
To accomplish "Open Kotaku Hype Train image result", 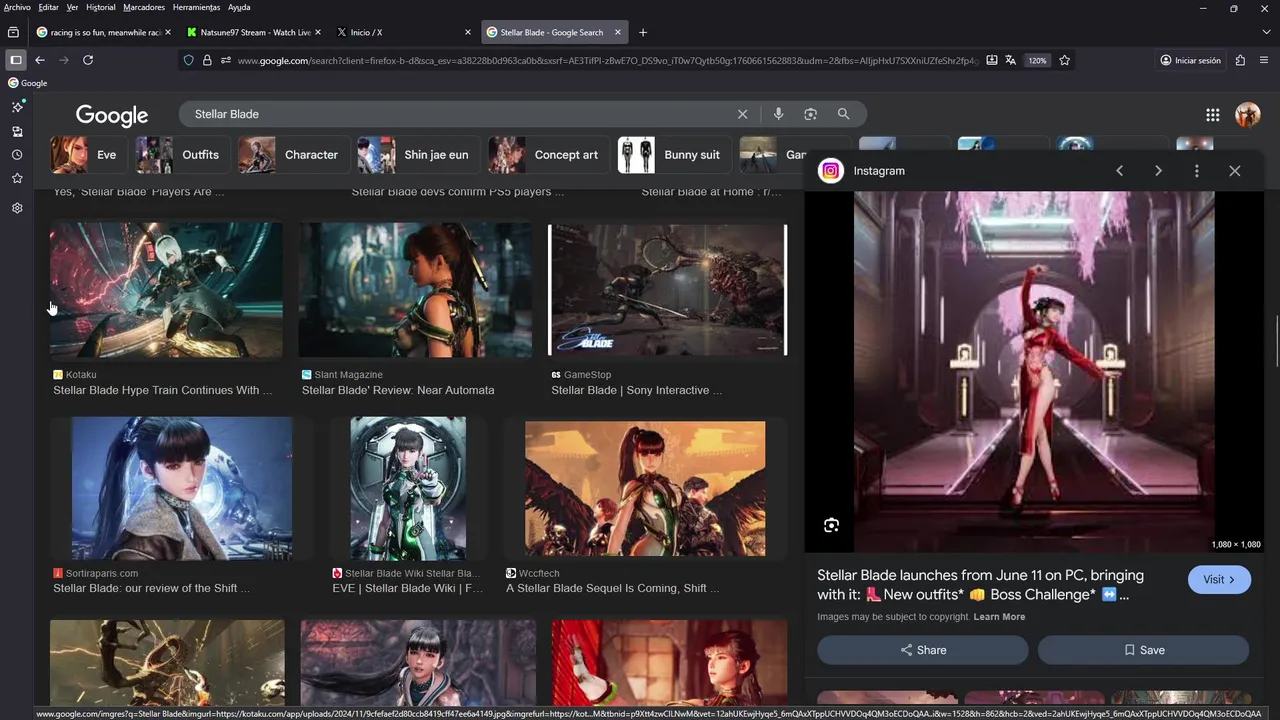I will point(166,289).
